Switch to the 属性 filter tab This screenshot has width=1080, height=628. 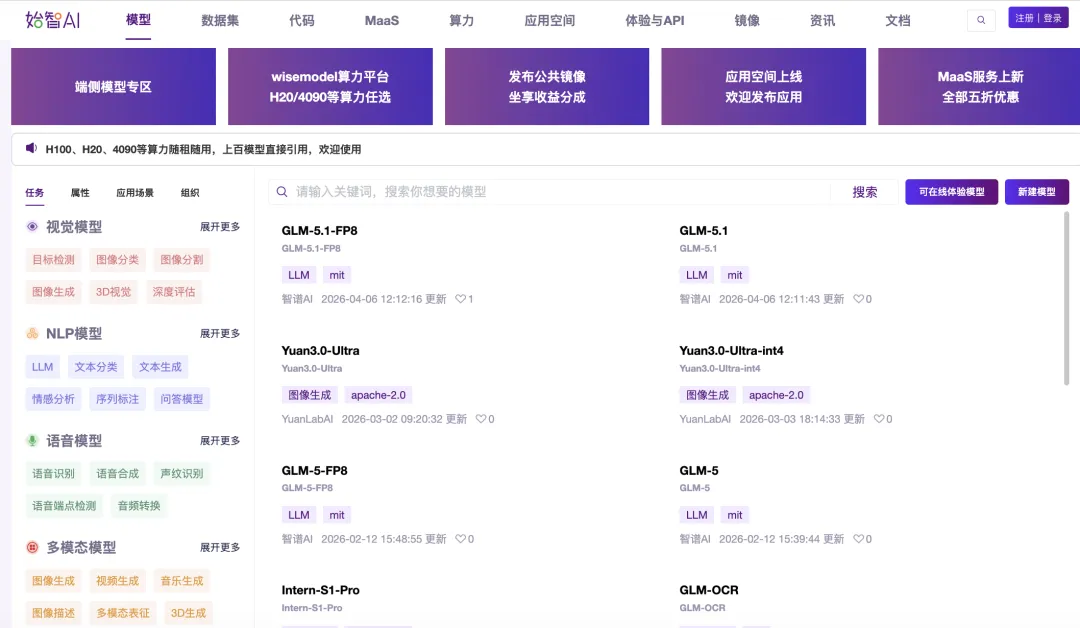80,193
